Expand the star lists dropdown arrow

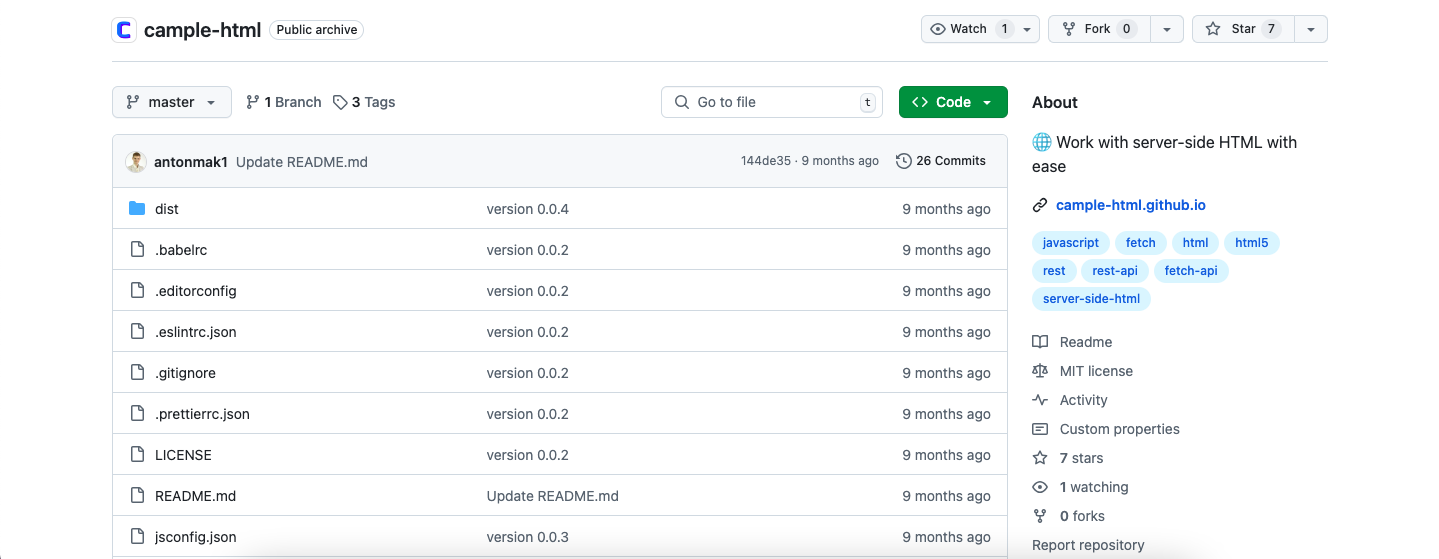pos(1311,29)
